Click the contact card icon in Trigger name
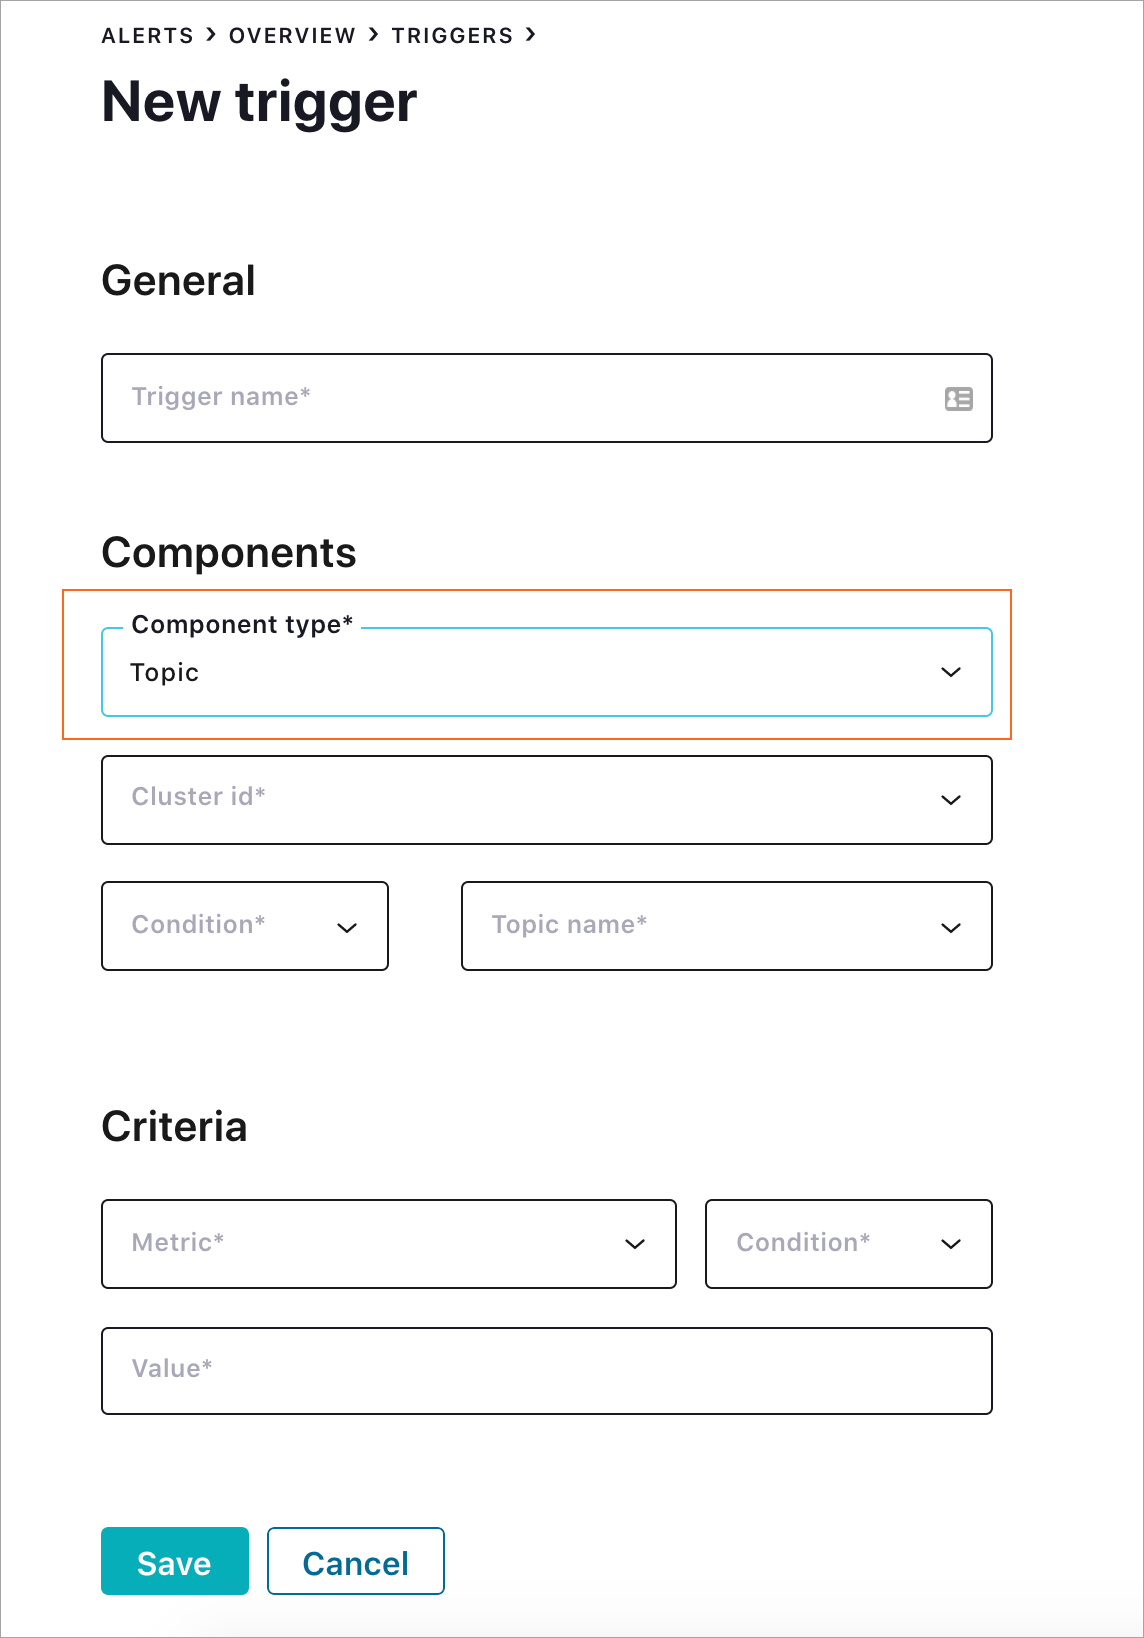 (x=958, y=399)
